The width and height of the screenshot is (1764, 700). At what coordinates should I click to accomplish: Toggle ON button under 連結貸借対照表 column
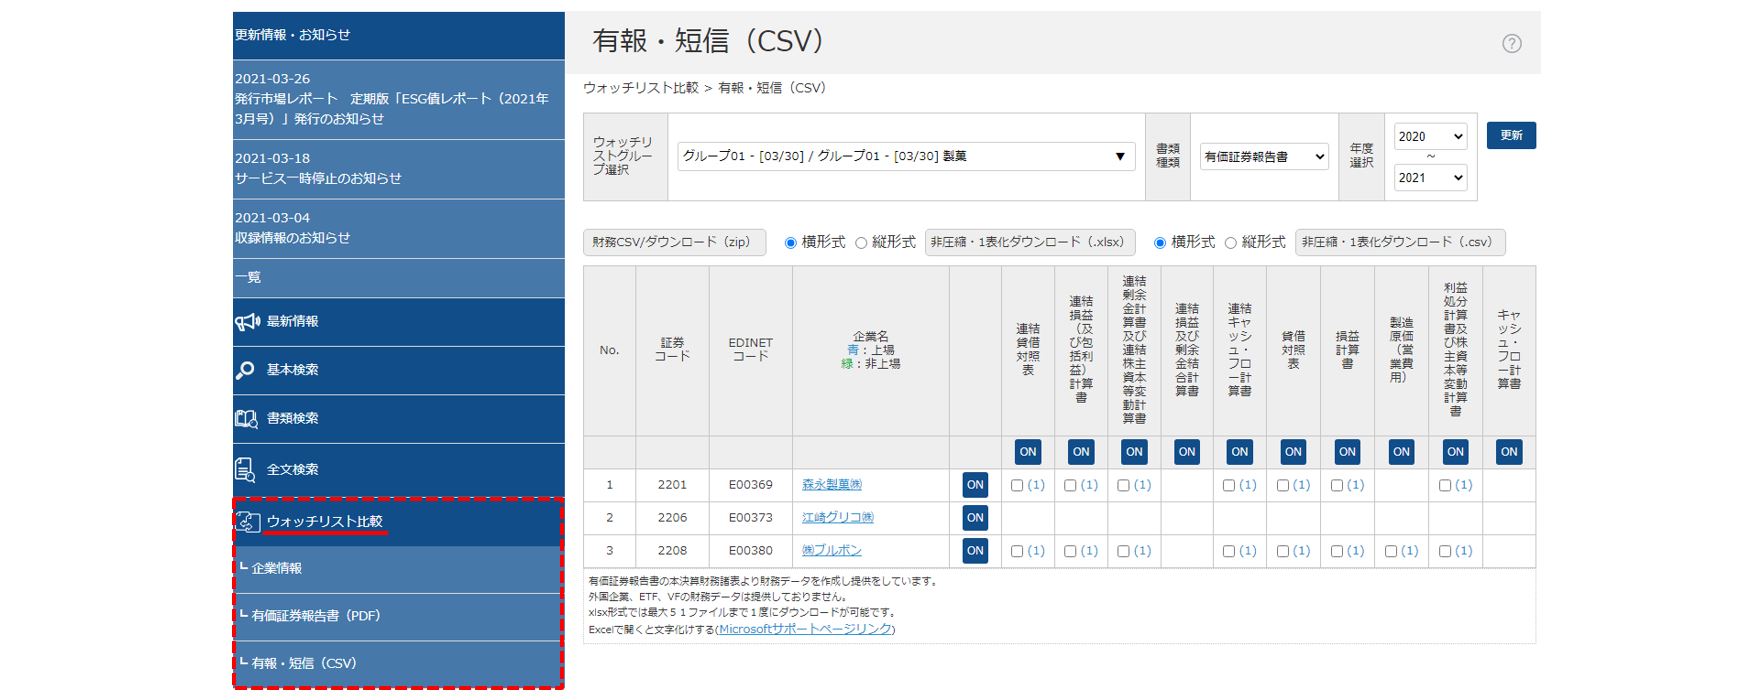click(x=1027, y=452)
